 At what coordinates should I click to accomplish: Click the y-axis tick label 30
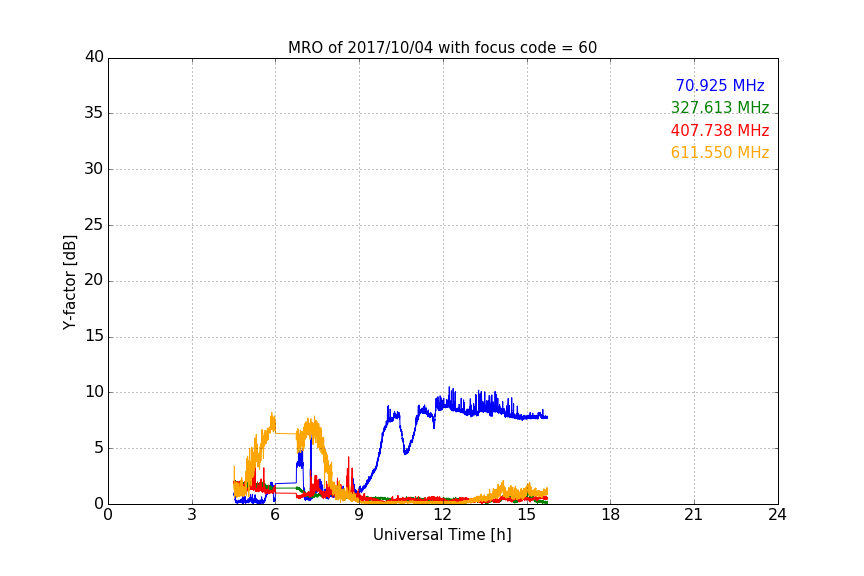94,169
